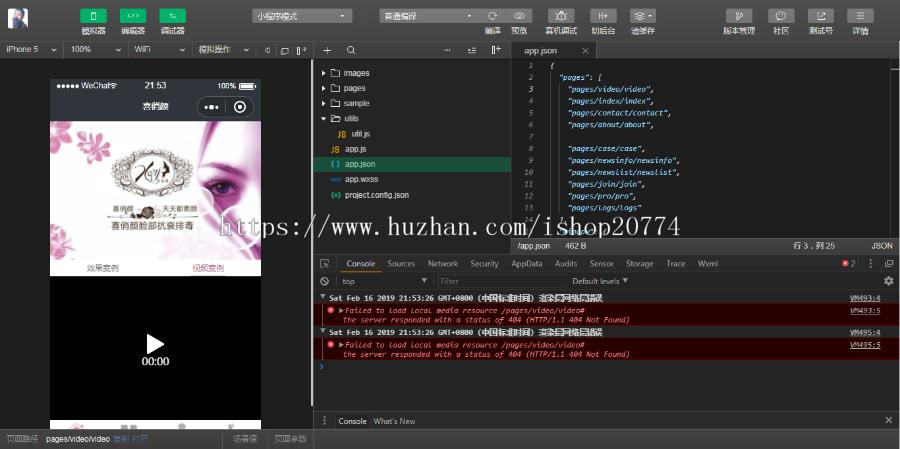The height and width of the screenshot is (449, 900).
Task: Switch to the AppData tab
Action: pyautogui.click(x=527, y=264)
